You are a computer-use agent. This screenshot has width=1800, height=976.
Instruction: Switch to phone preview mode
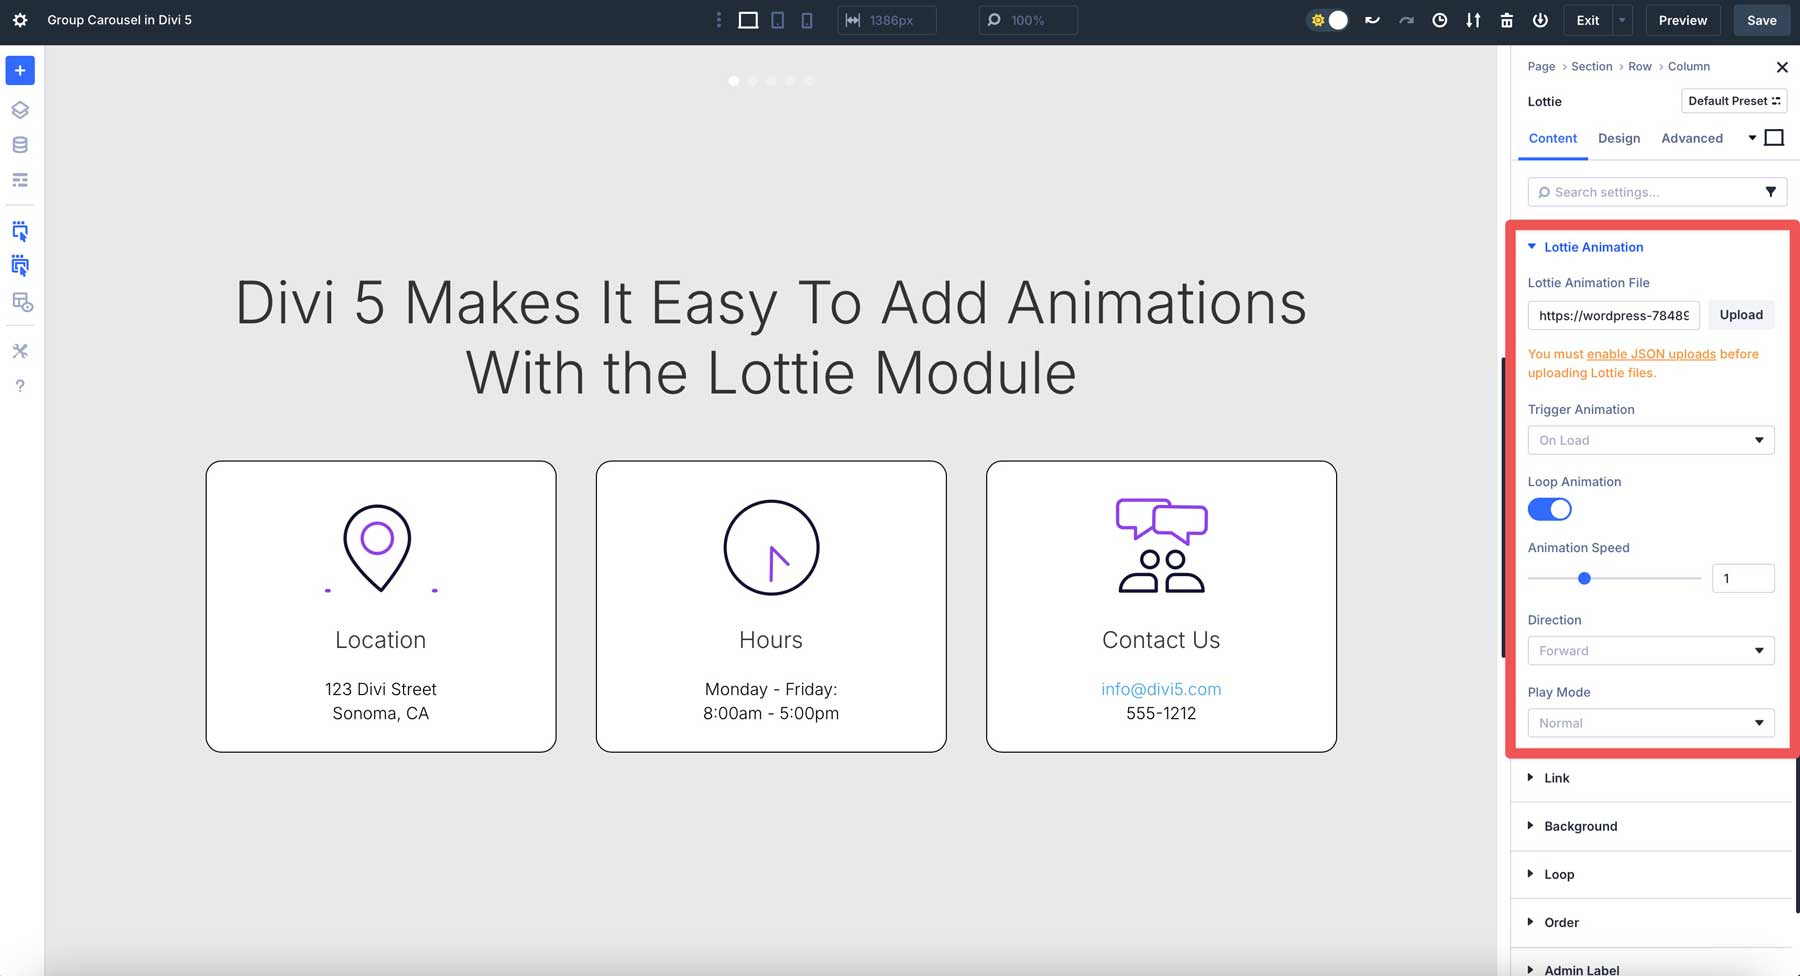click(x=806, y=19)
